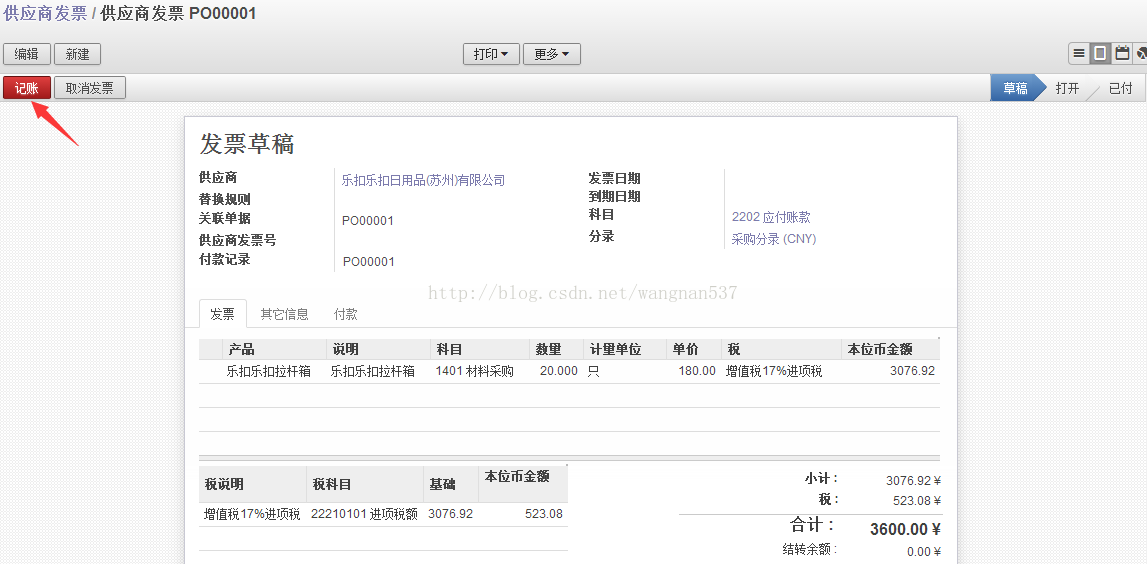1147x564 pixels.
Task: Click the 产品 column header
Action: pos(274,350)
